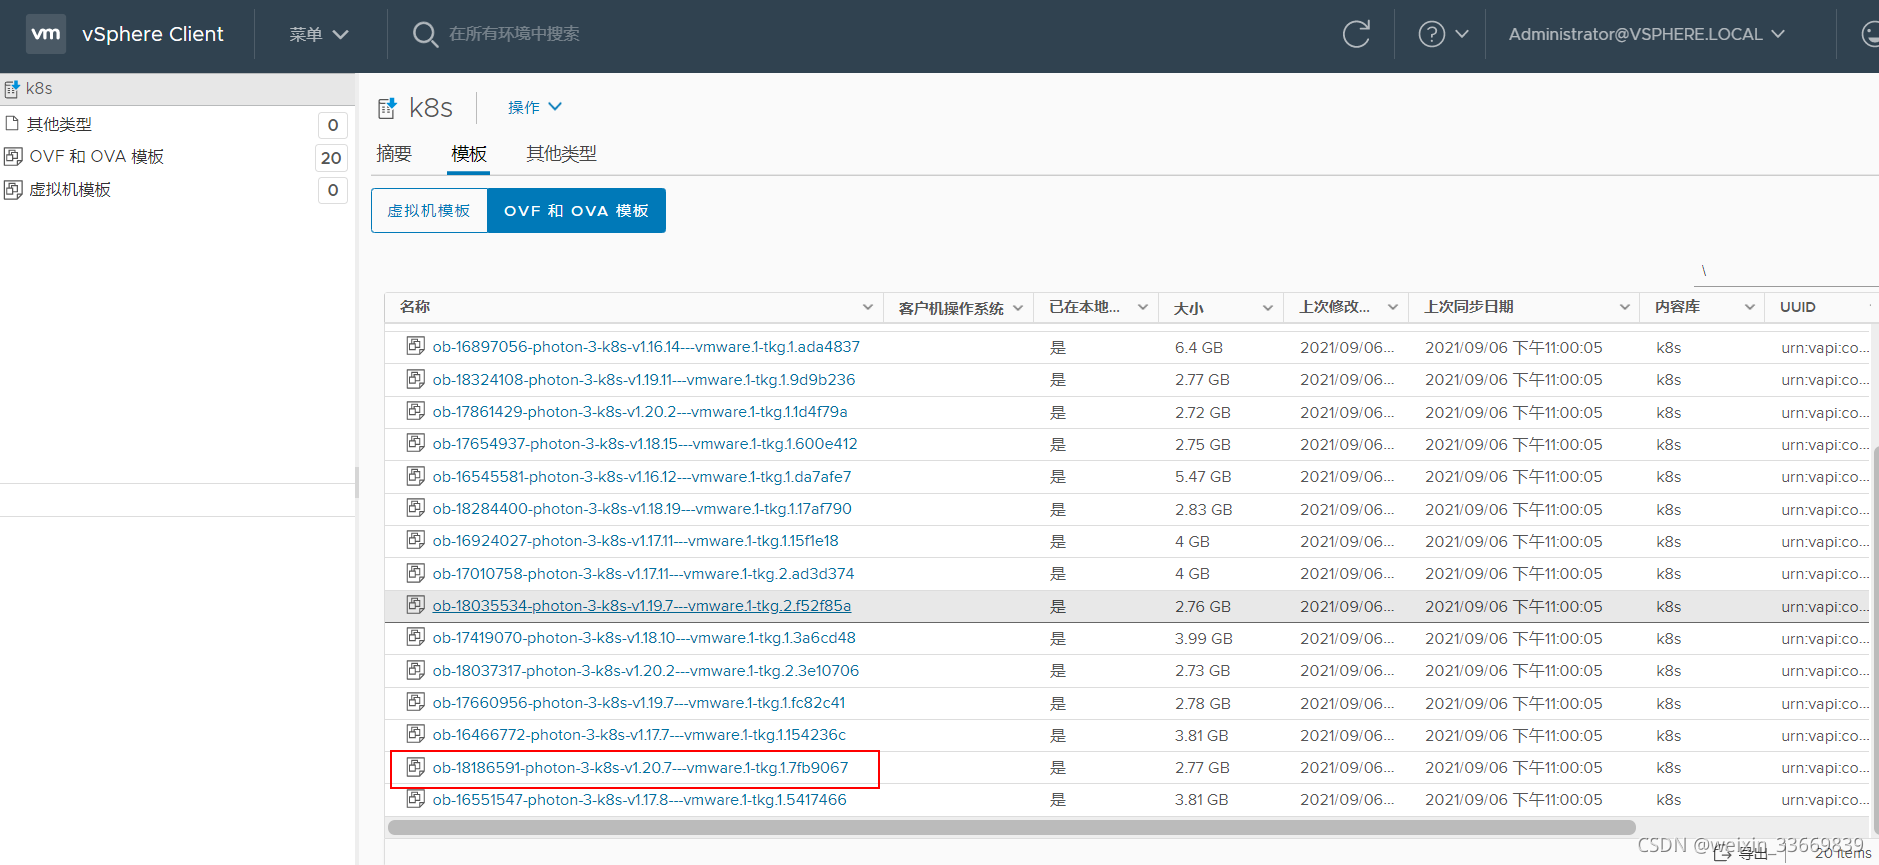Image resolution: width=1879 pixels, height=865 pixels.
Task: Click template icon for ob-16897056 row
Action: 415,346
